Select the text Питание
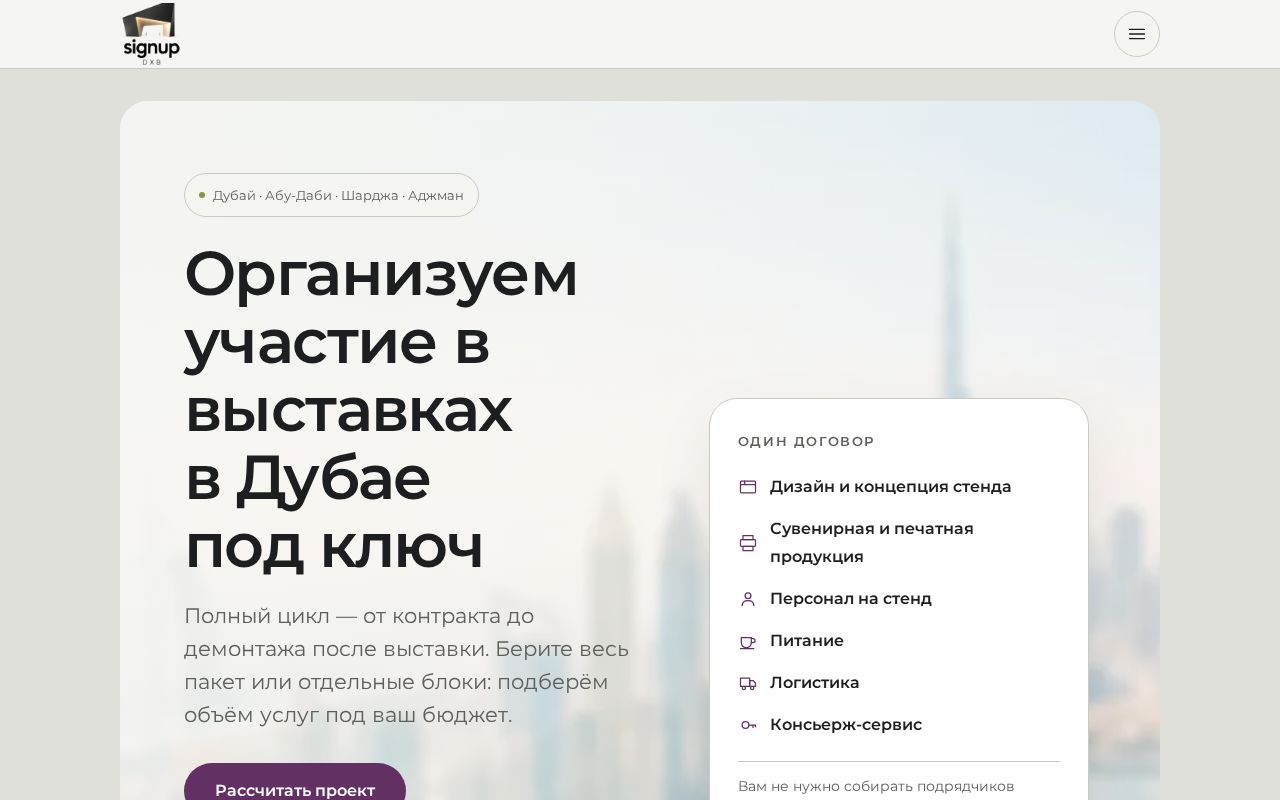The width and height of the screenshot is (1280, 800). pos(806,641)
